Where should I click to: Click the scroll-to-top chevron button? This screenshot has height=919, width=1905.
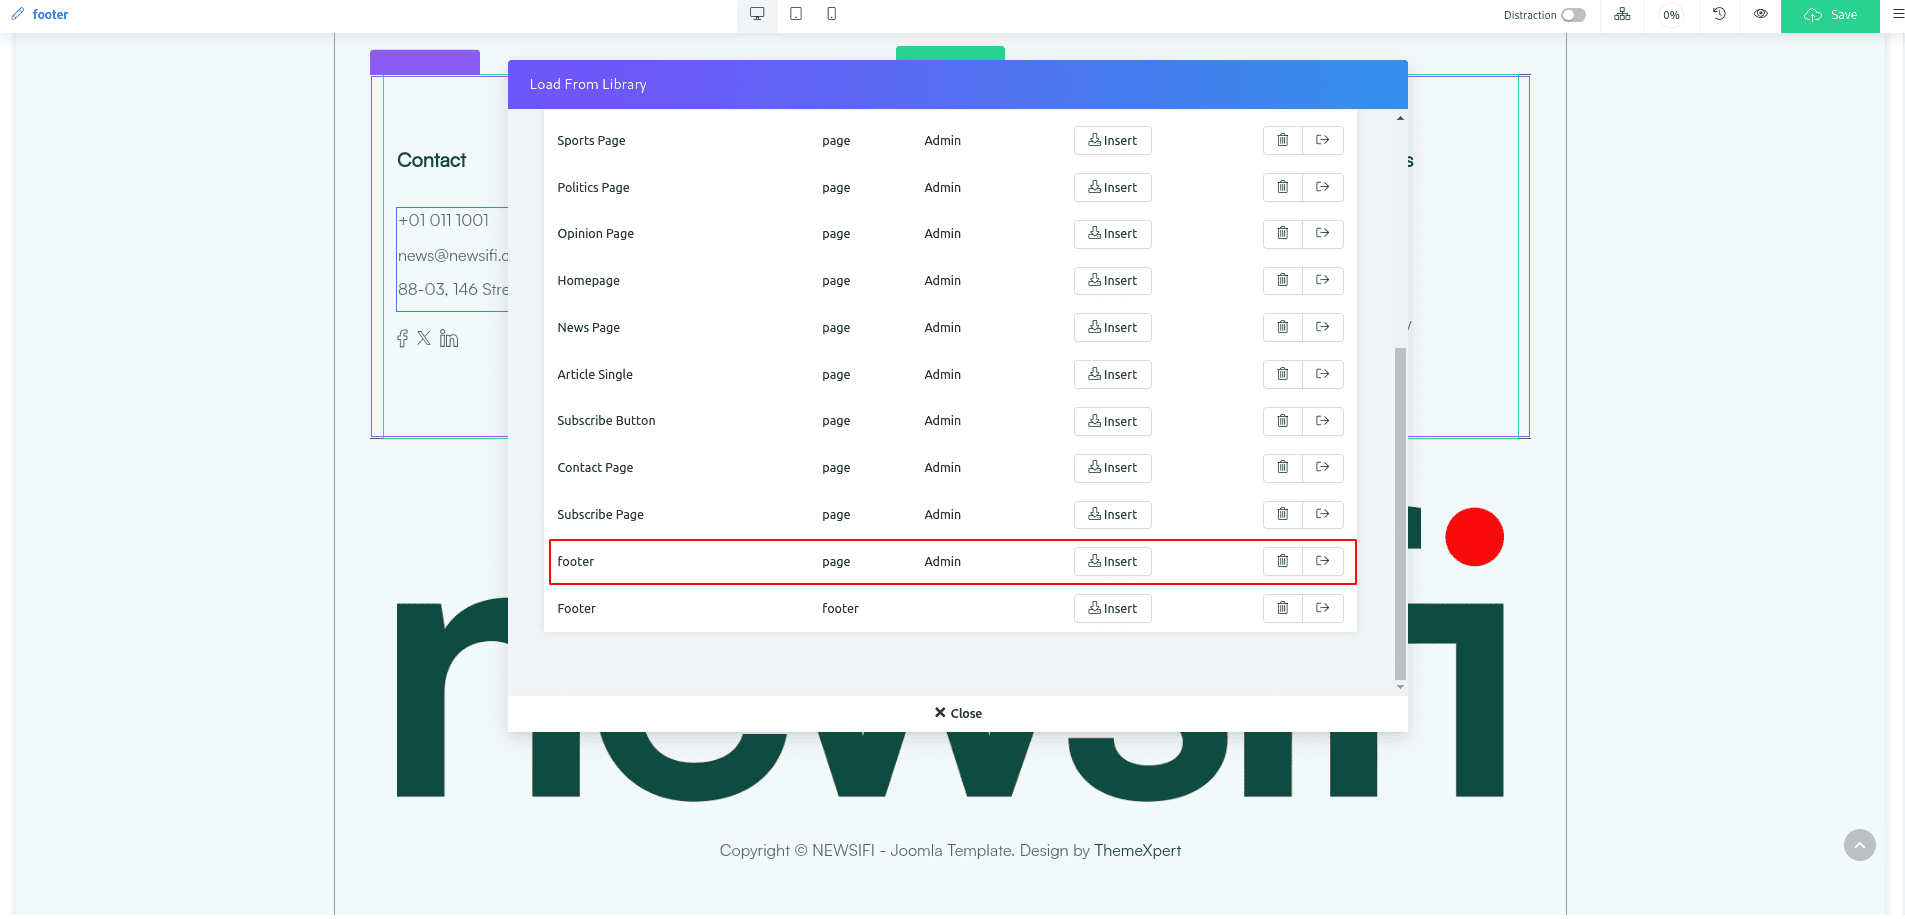pyautogui.click(x=1858, y=845)
